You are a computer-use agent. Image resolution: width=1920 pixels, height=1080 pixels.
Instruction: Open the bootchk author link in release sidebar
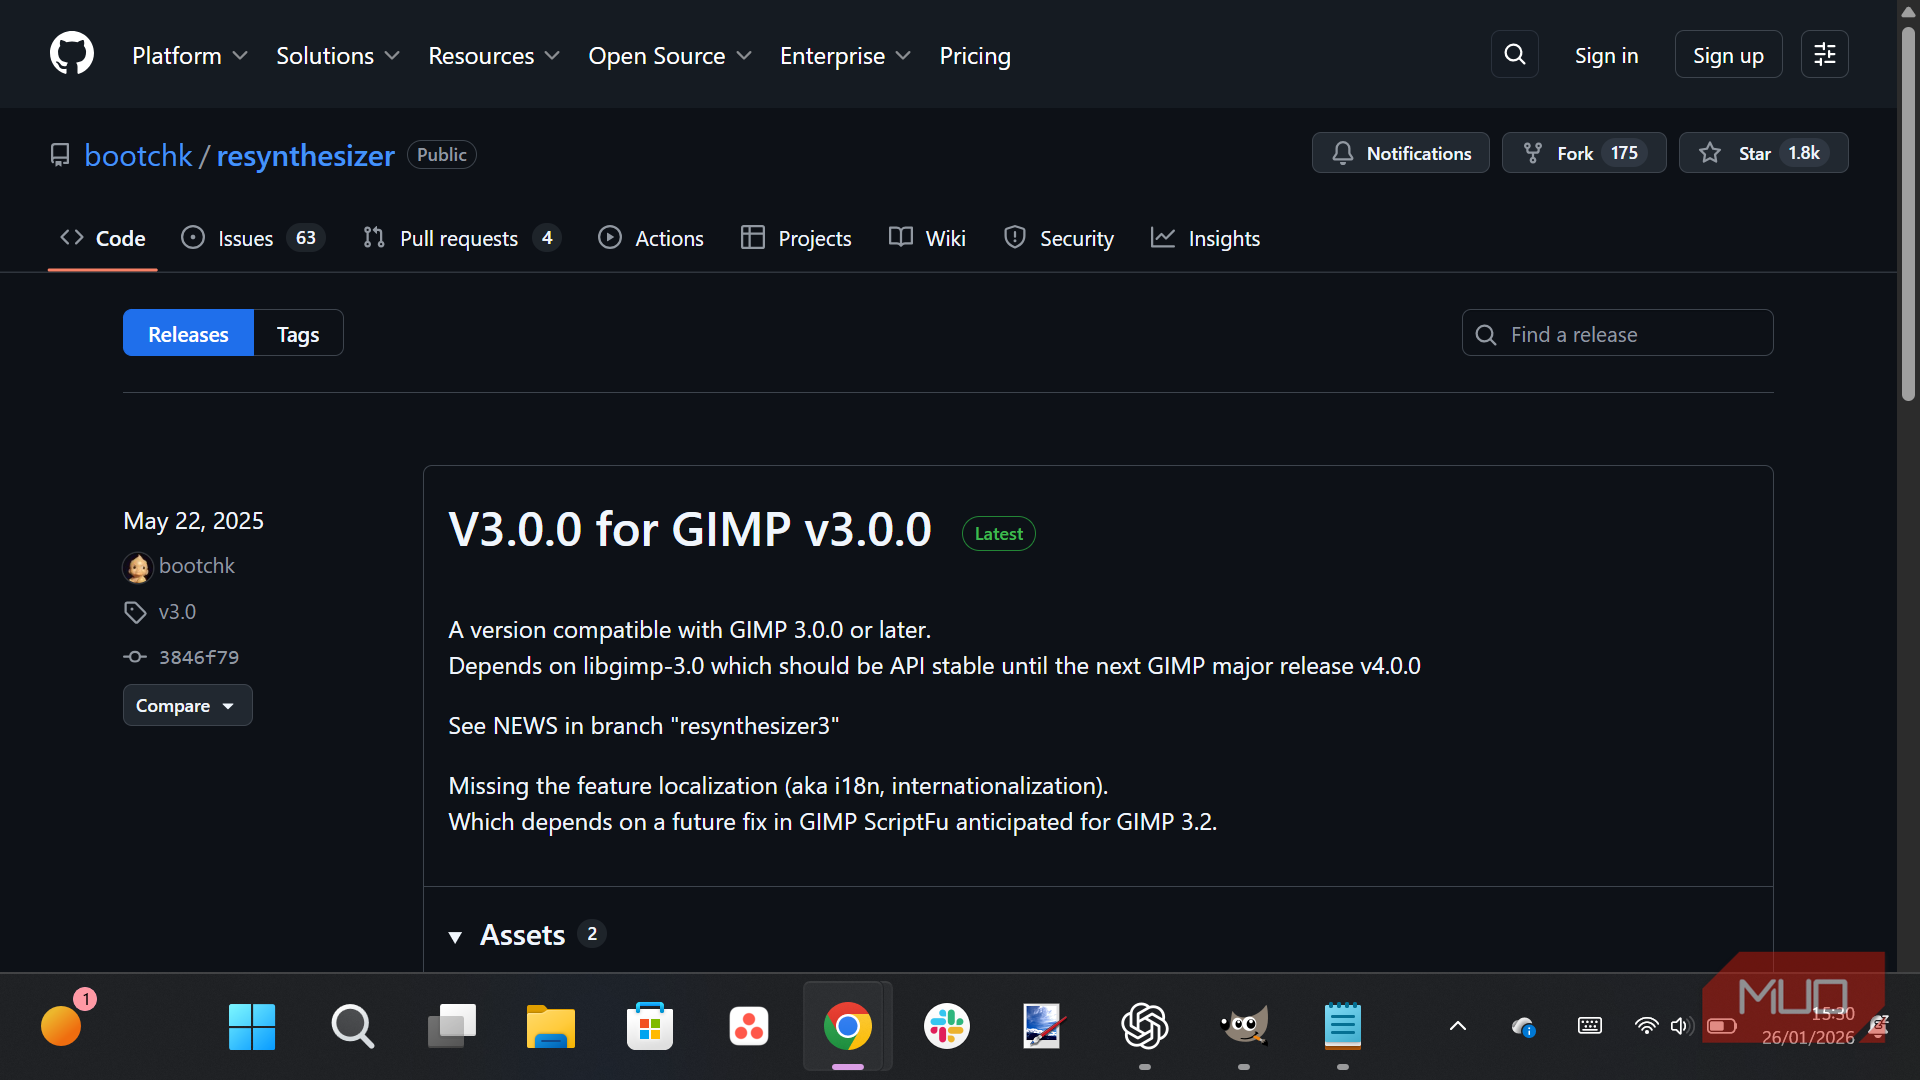coord(197,566)
